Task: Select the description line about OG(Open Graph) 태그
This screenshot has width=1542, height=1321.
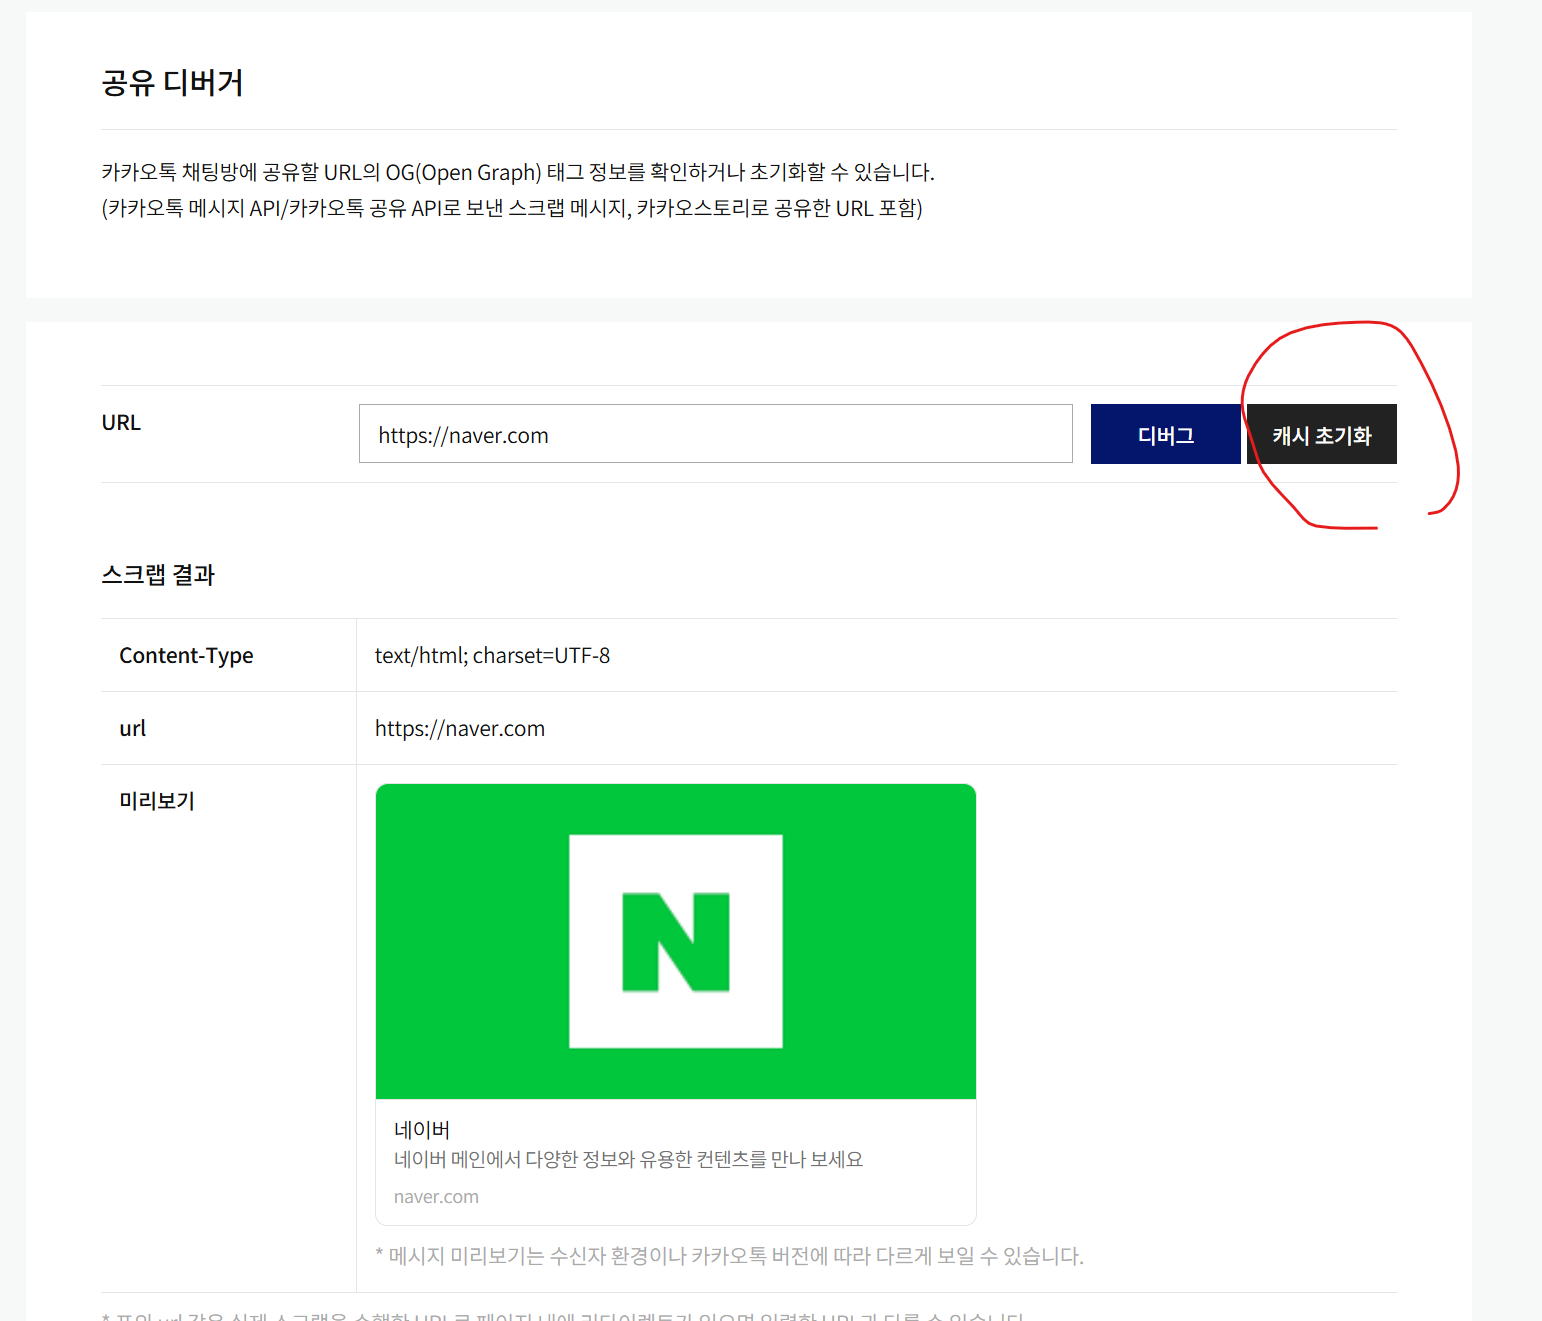Action: (x=518, y=172)
